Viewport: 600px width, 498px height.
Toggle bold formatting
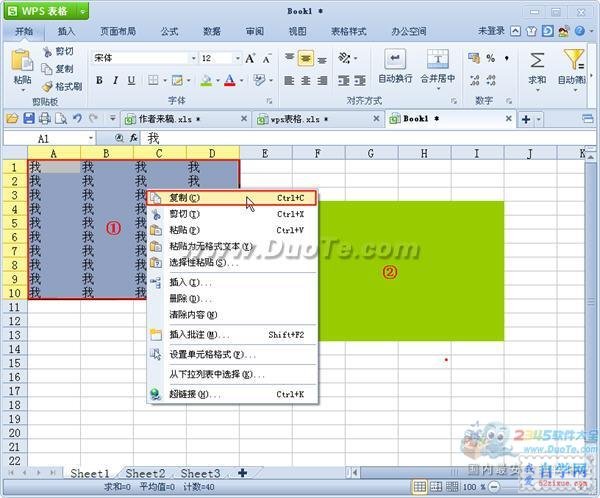click(x=99, y=80)
